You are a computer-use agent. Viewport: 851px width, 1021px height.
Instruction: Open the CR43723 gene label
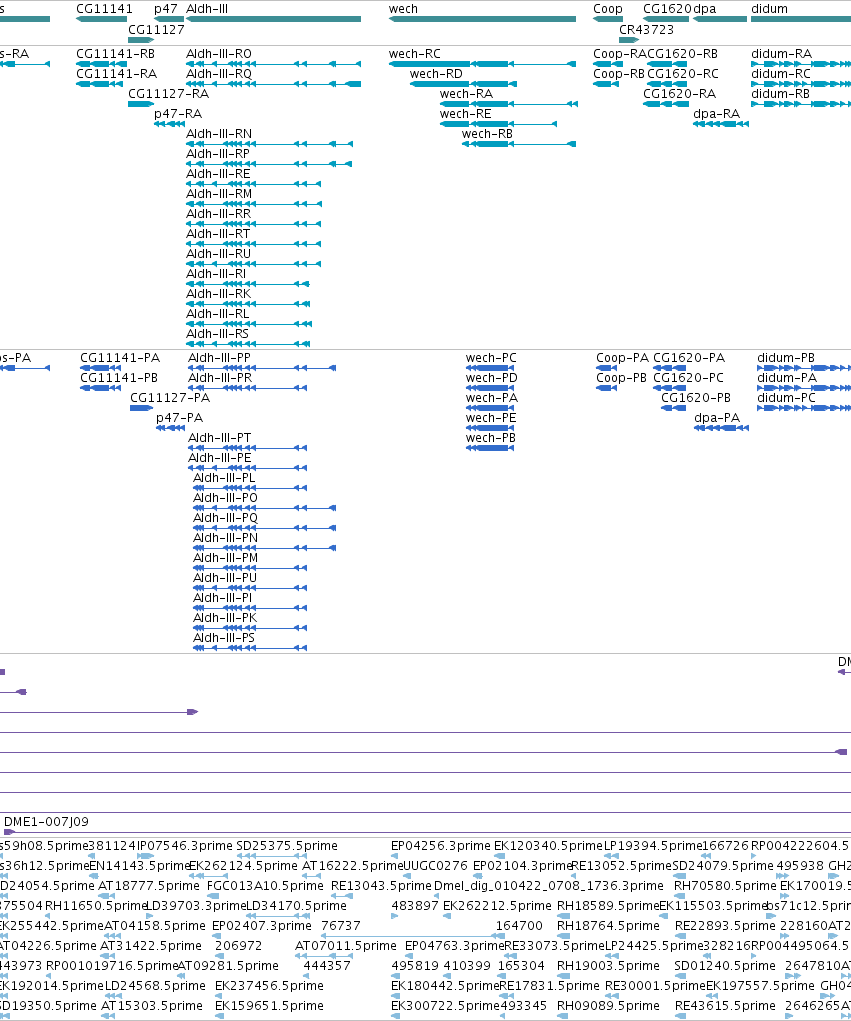[647, 29]
